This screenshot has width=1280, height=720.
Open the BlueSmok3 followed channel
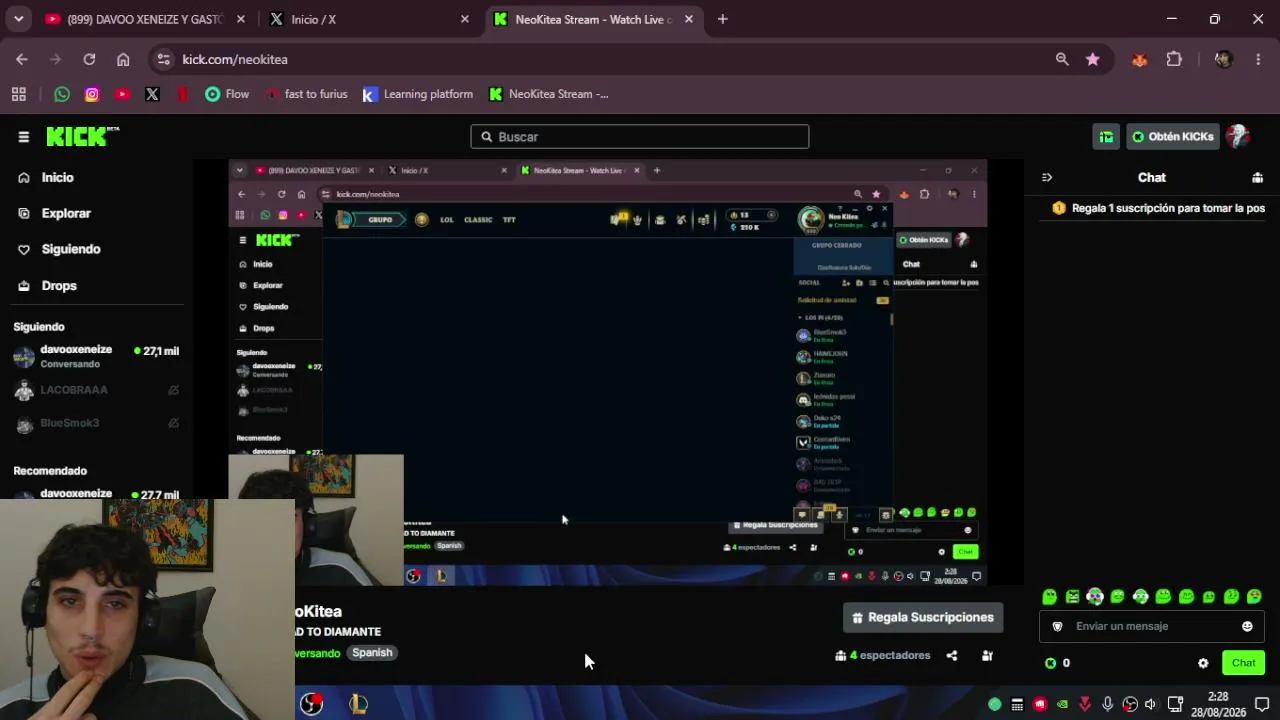[x=70, y=423]
